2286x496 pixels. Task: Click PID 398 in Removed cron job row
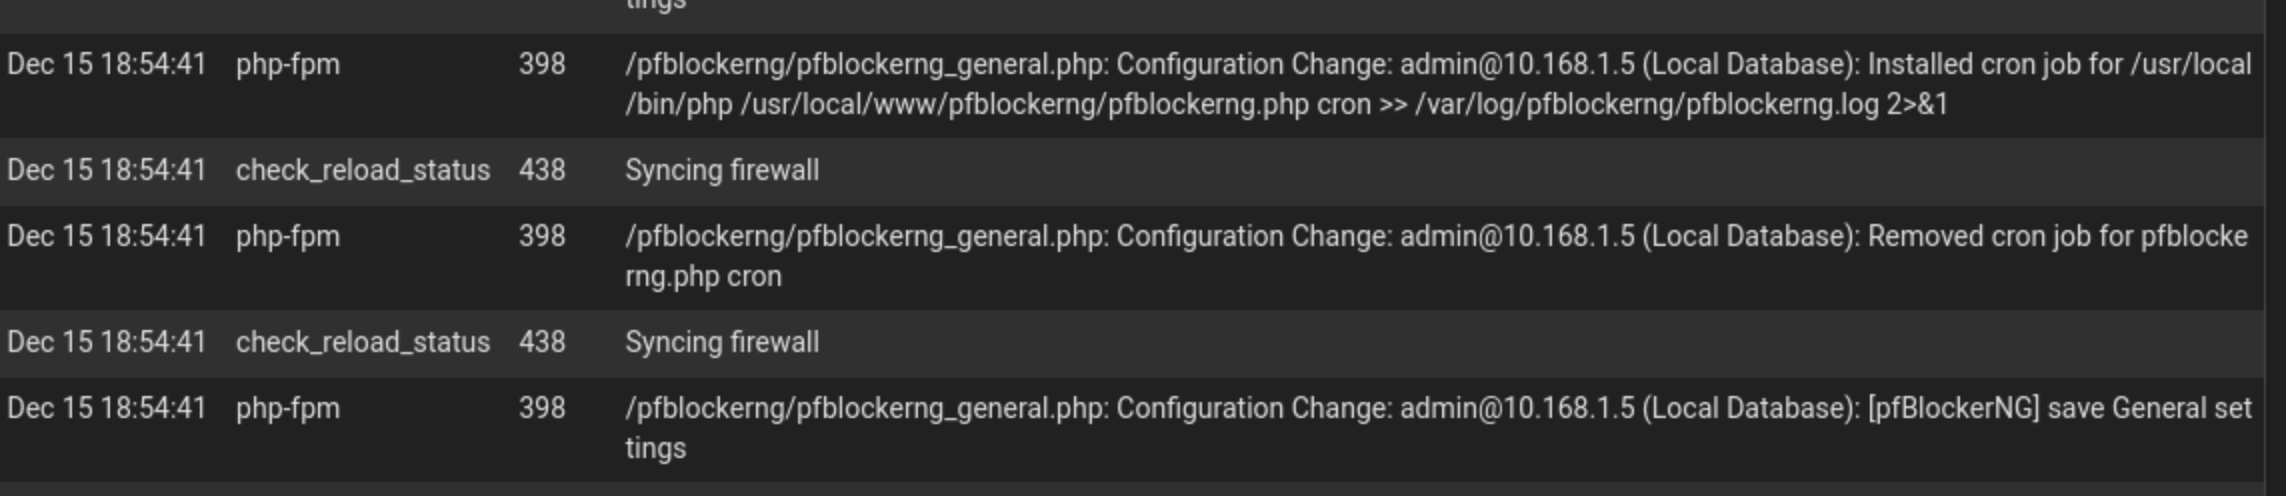point(542,236)
